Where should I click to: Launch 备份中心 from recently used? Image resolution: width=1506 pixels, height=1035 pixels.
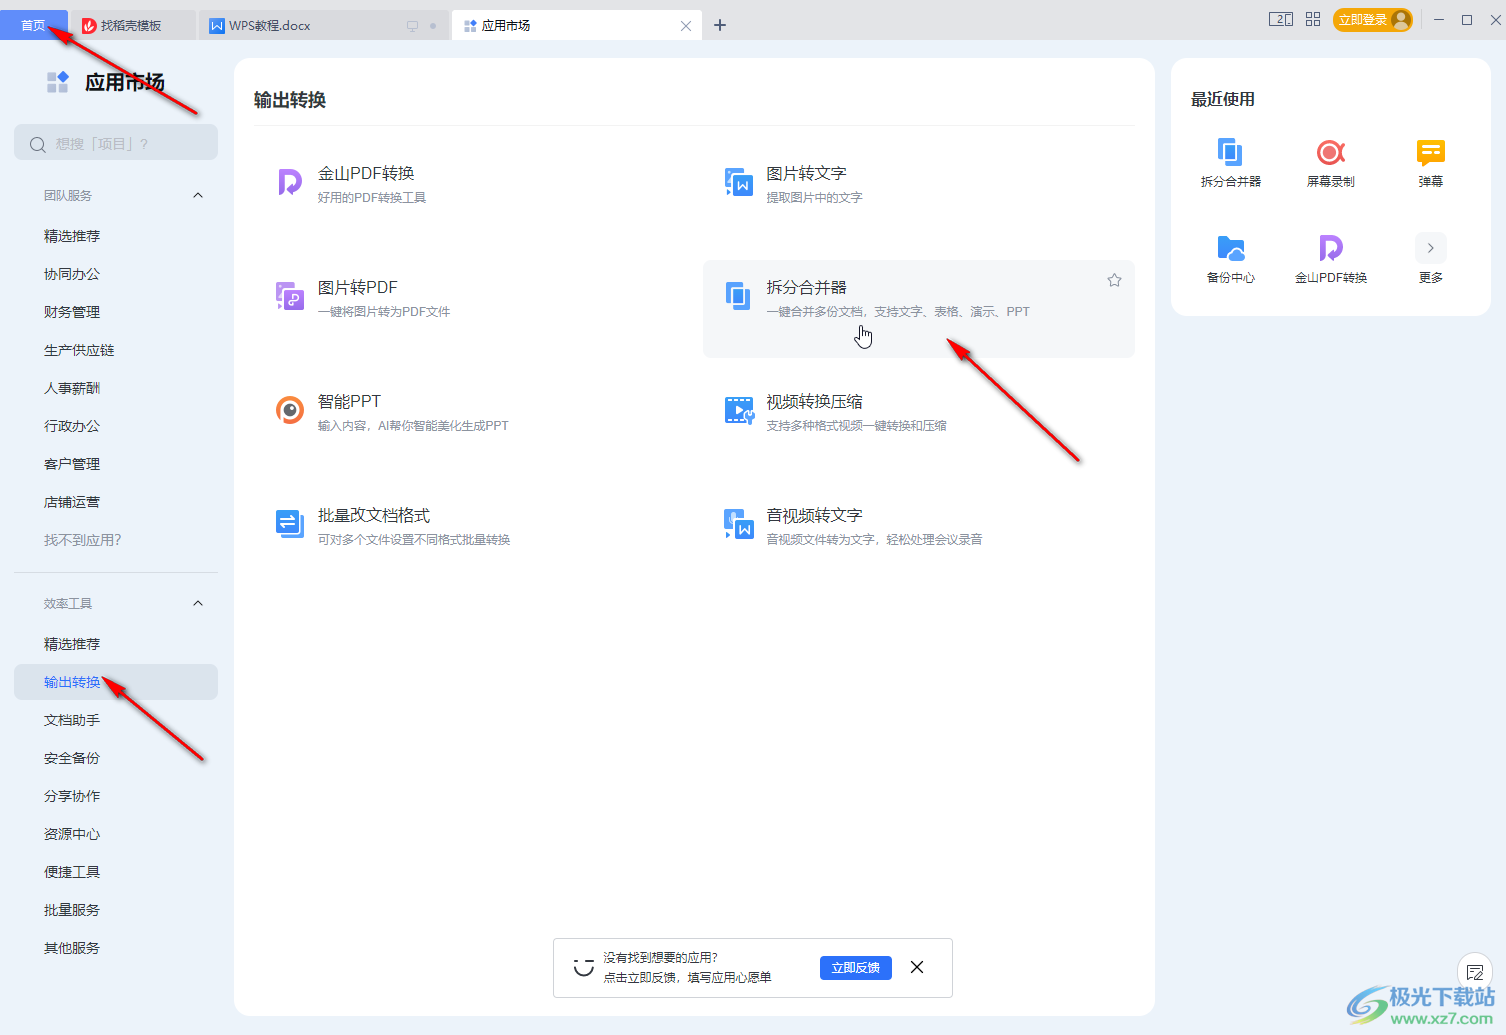pos(1230,258)
